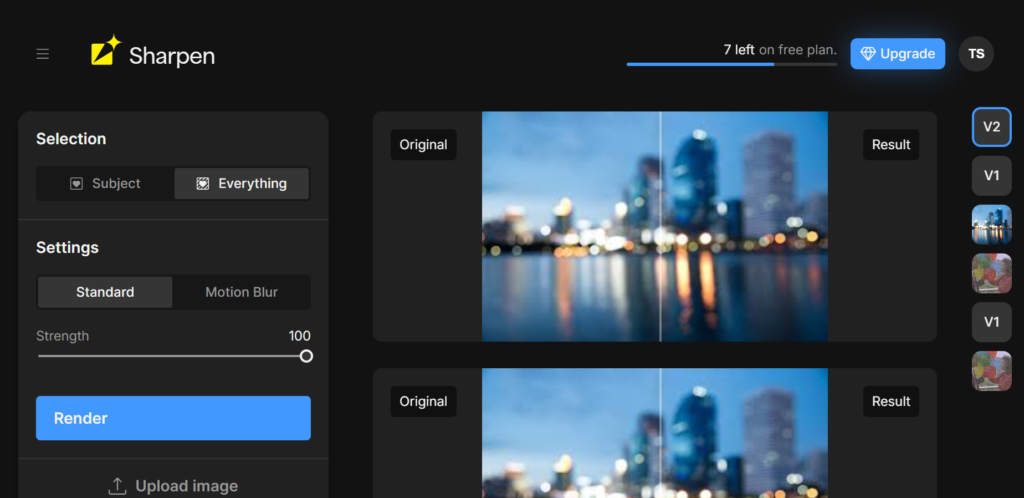Select Everything selection mode

tap(242, 184)
